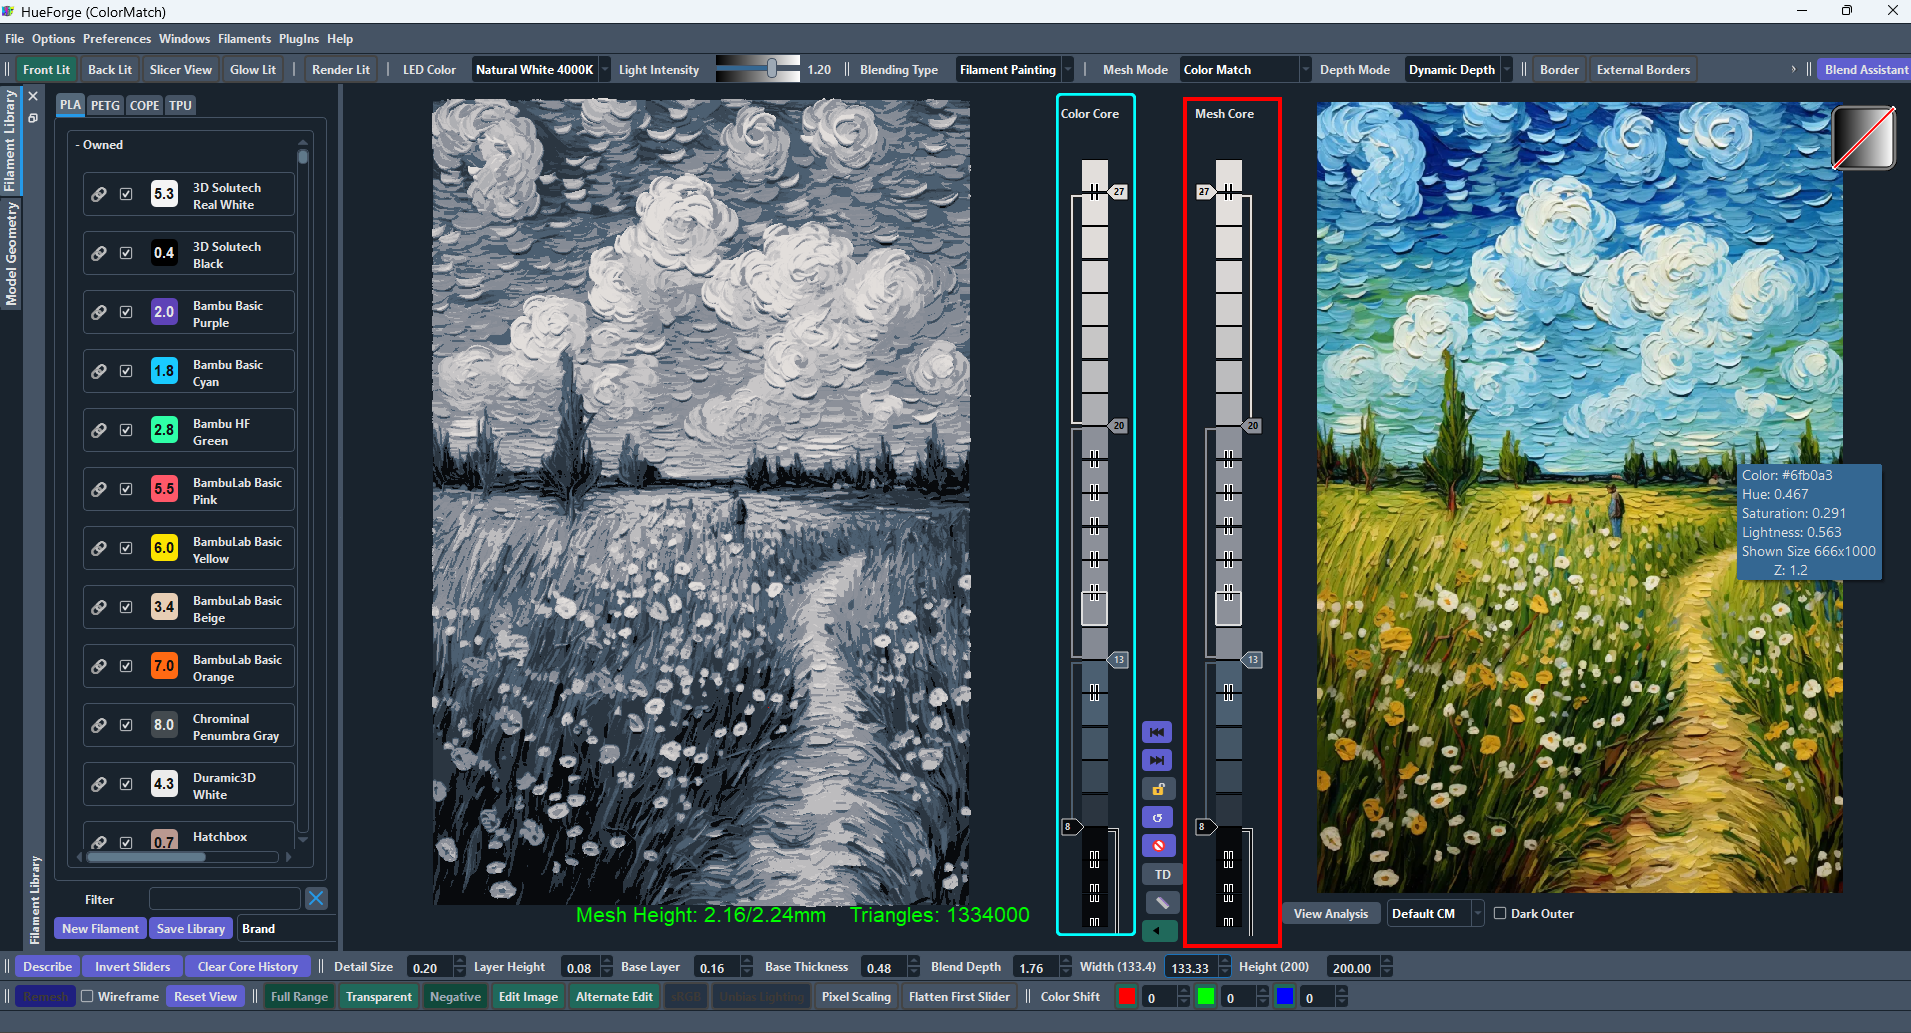The width and height of the screenshot is (1911, 1033).
Task: Uncheck the Bambu Basic Cyan filament checkbox
Action: tap(126, 371)
